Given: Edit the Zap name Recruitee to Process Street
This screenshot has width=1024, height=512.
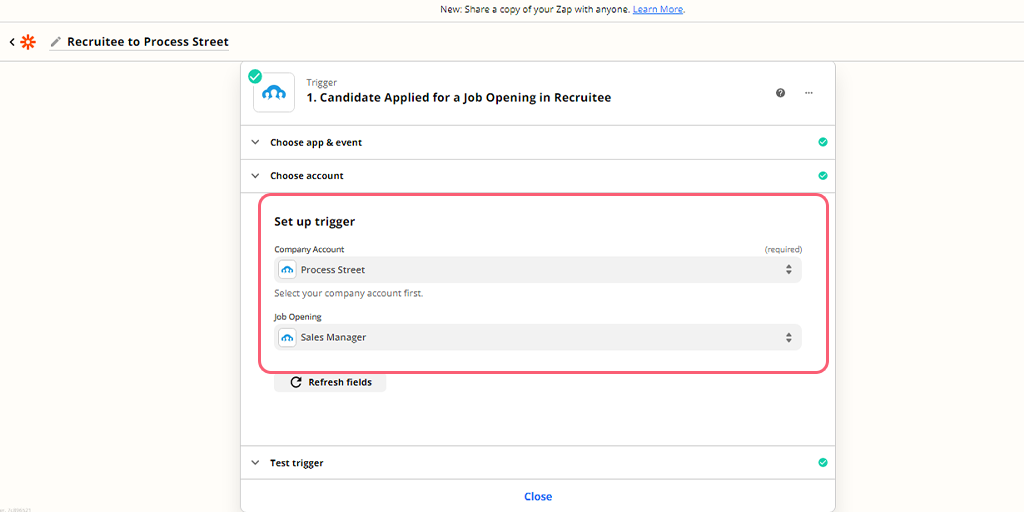Looking at the screenshot, I should 148,42.
